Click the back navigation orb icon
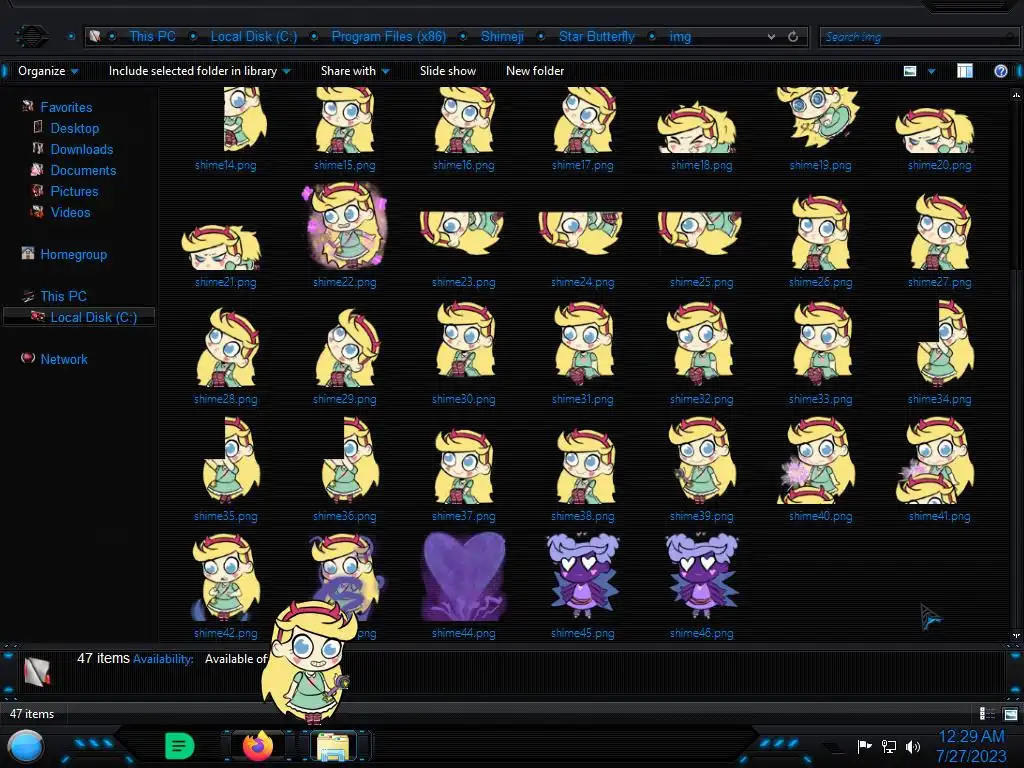Screen dimensions: 1024x768 point(31,37)
